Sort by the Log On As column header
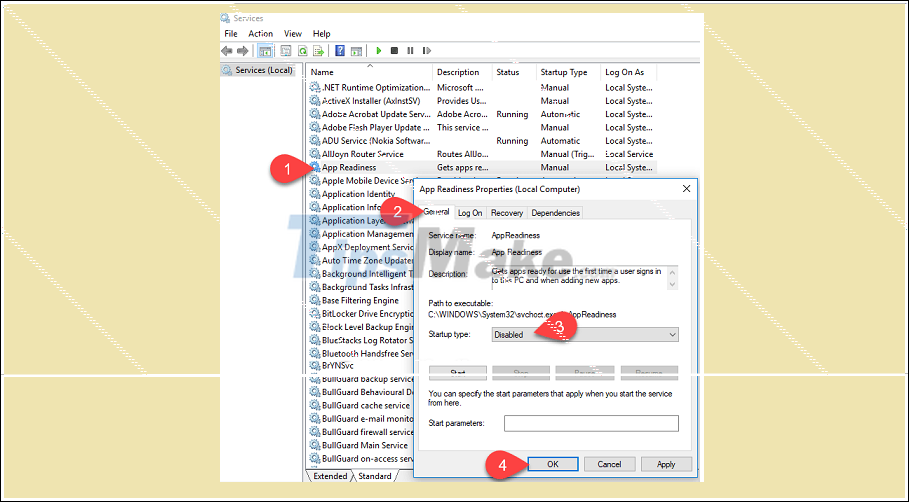This screenshot has height=502, width=909. [x=628, y=72]
